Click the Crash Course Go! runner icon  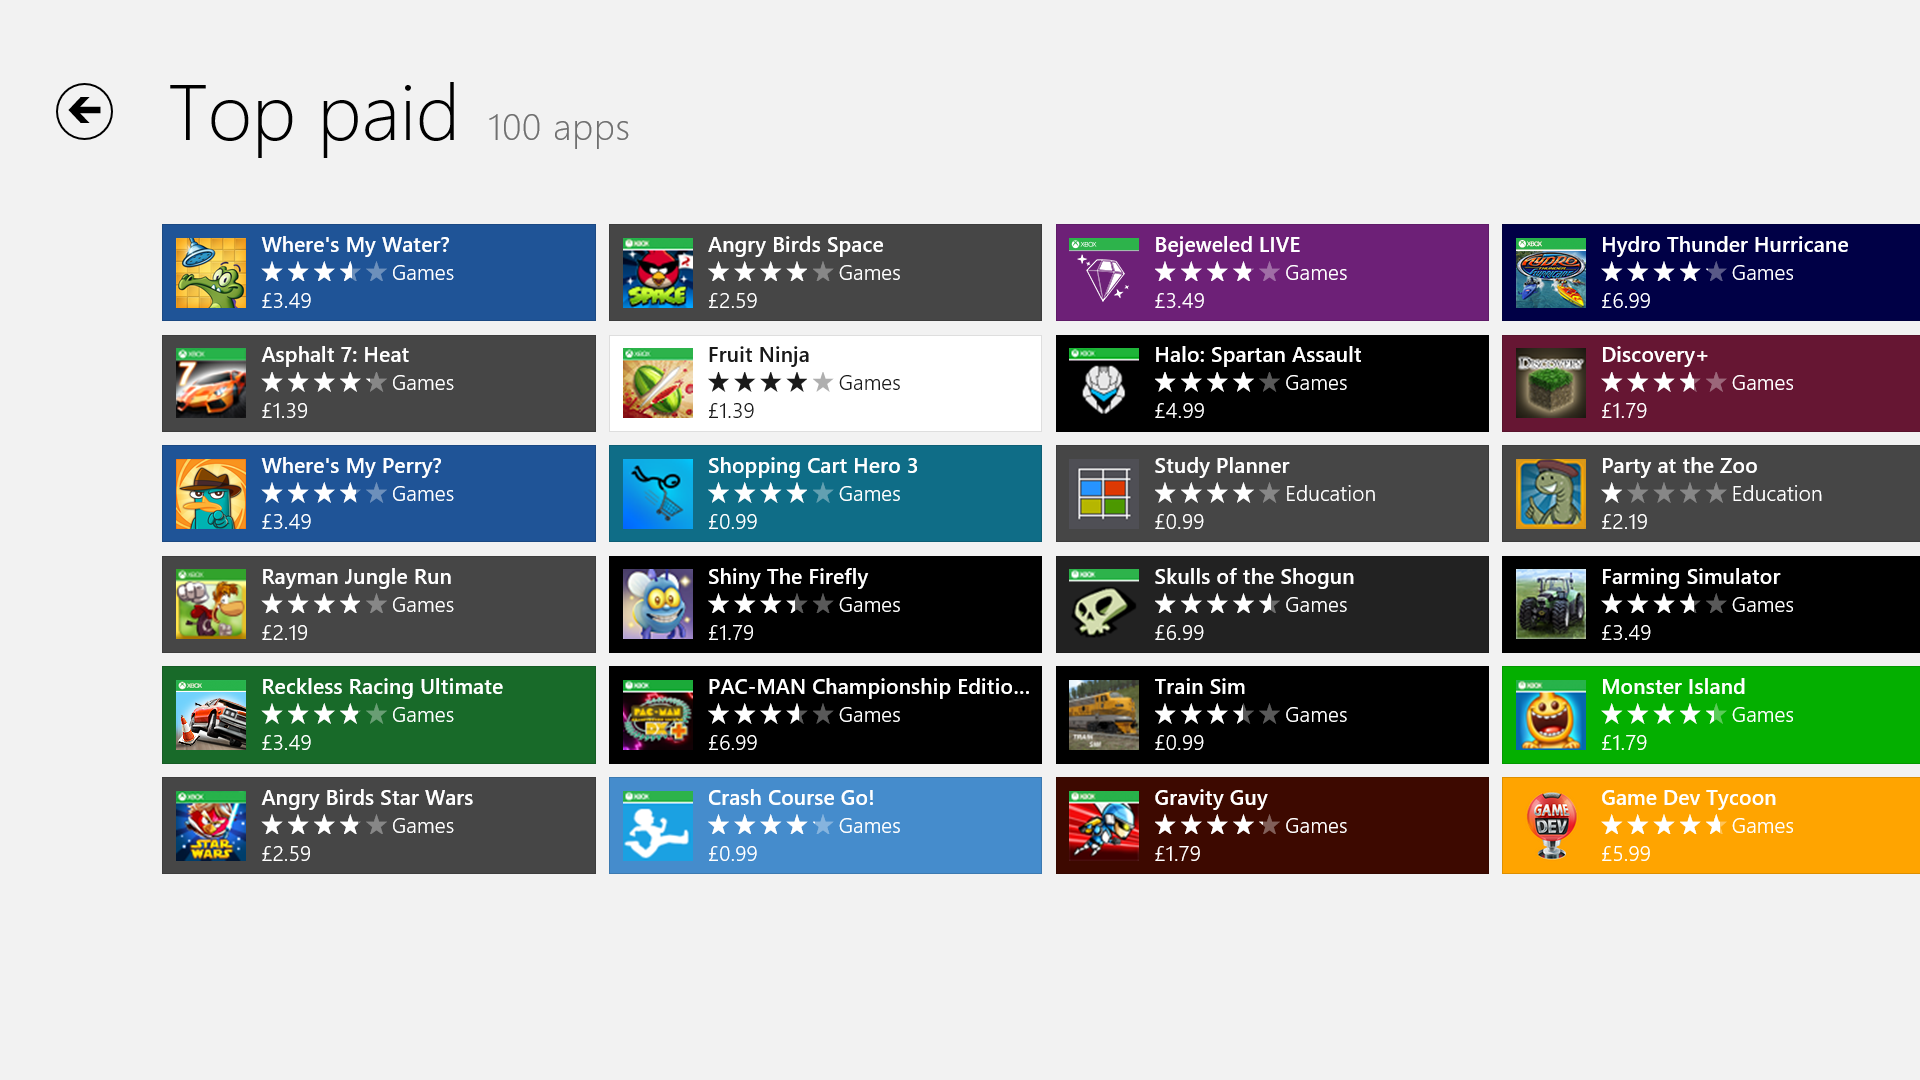(658, 826)
